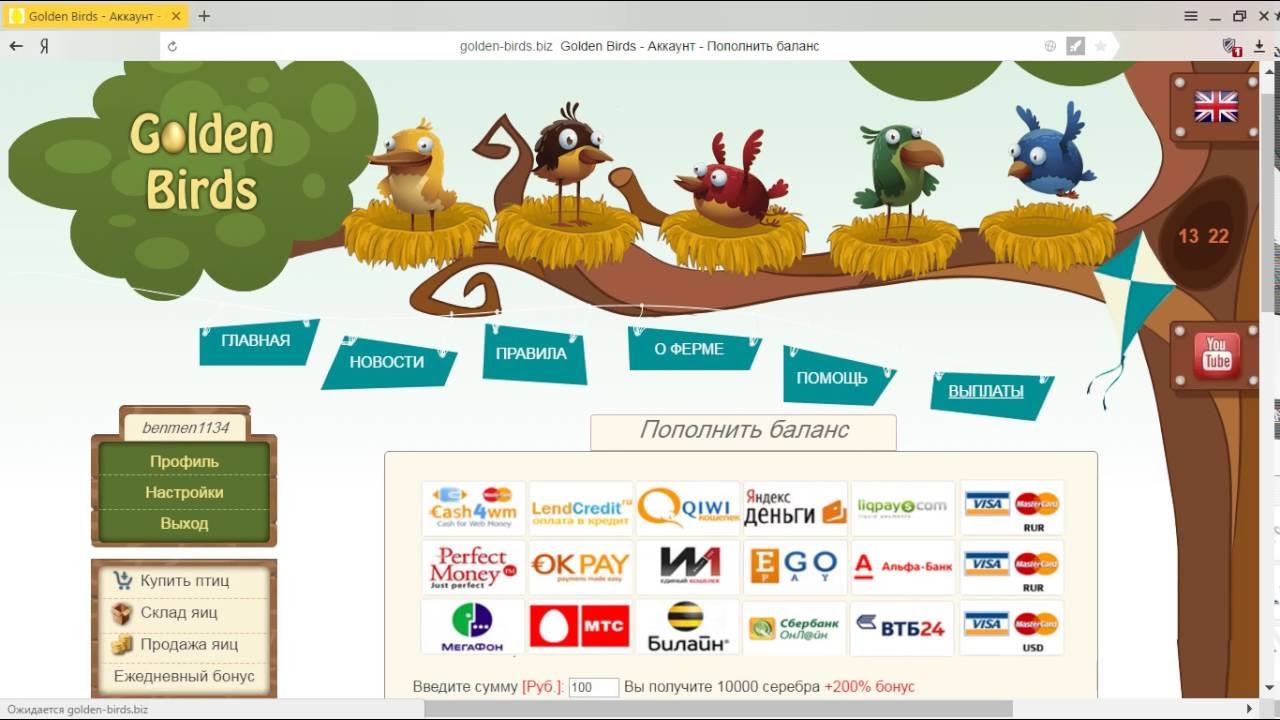
Task: Select Perfect Money payment logo
Action: click(x=473, y=568)
